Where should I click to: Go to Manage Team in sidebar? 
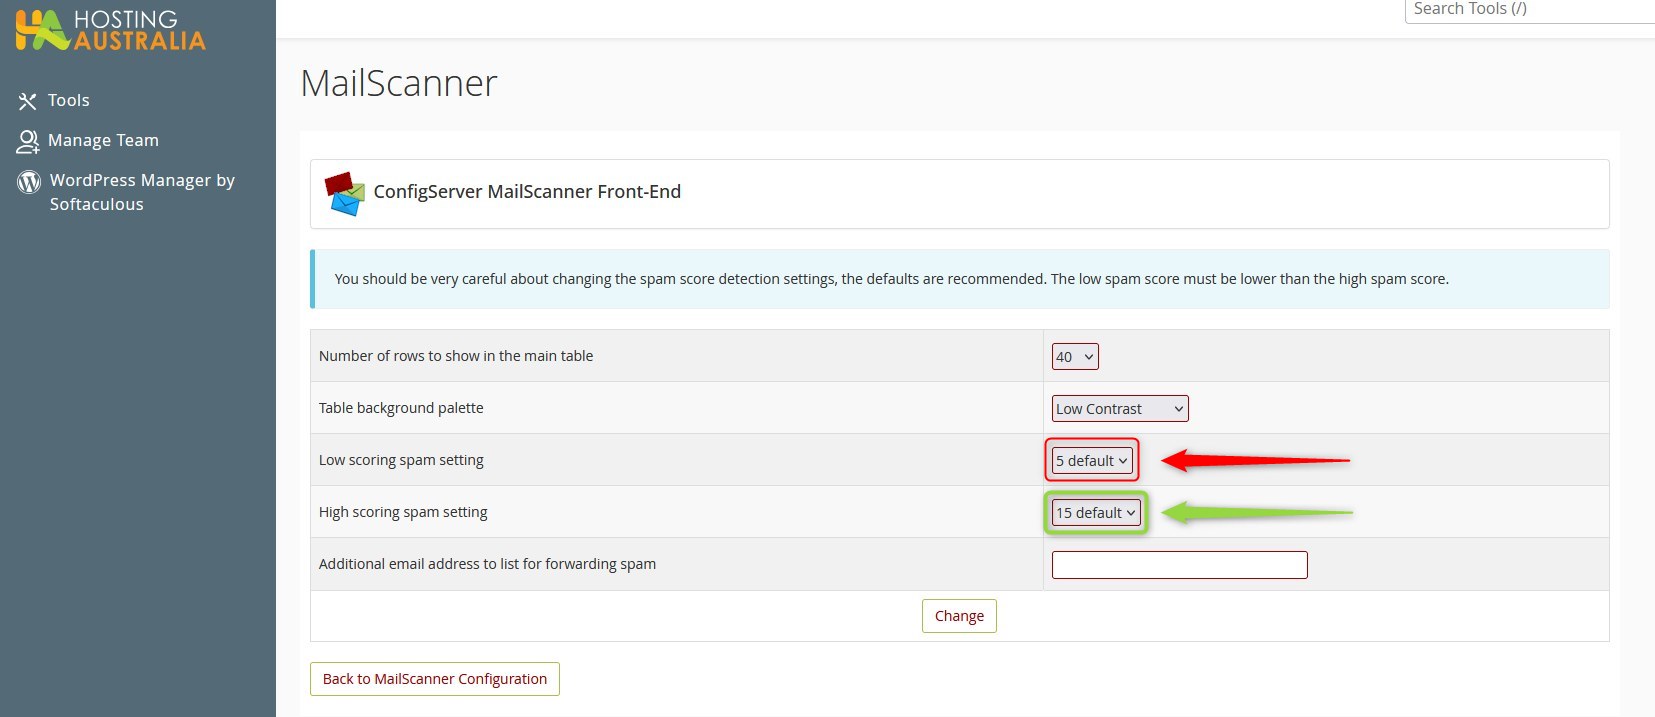pos(103,140)
